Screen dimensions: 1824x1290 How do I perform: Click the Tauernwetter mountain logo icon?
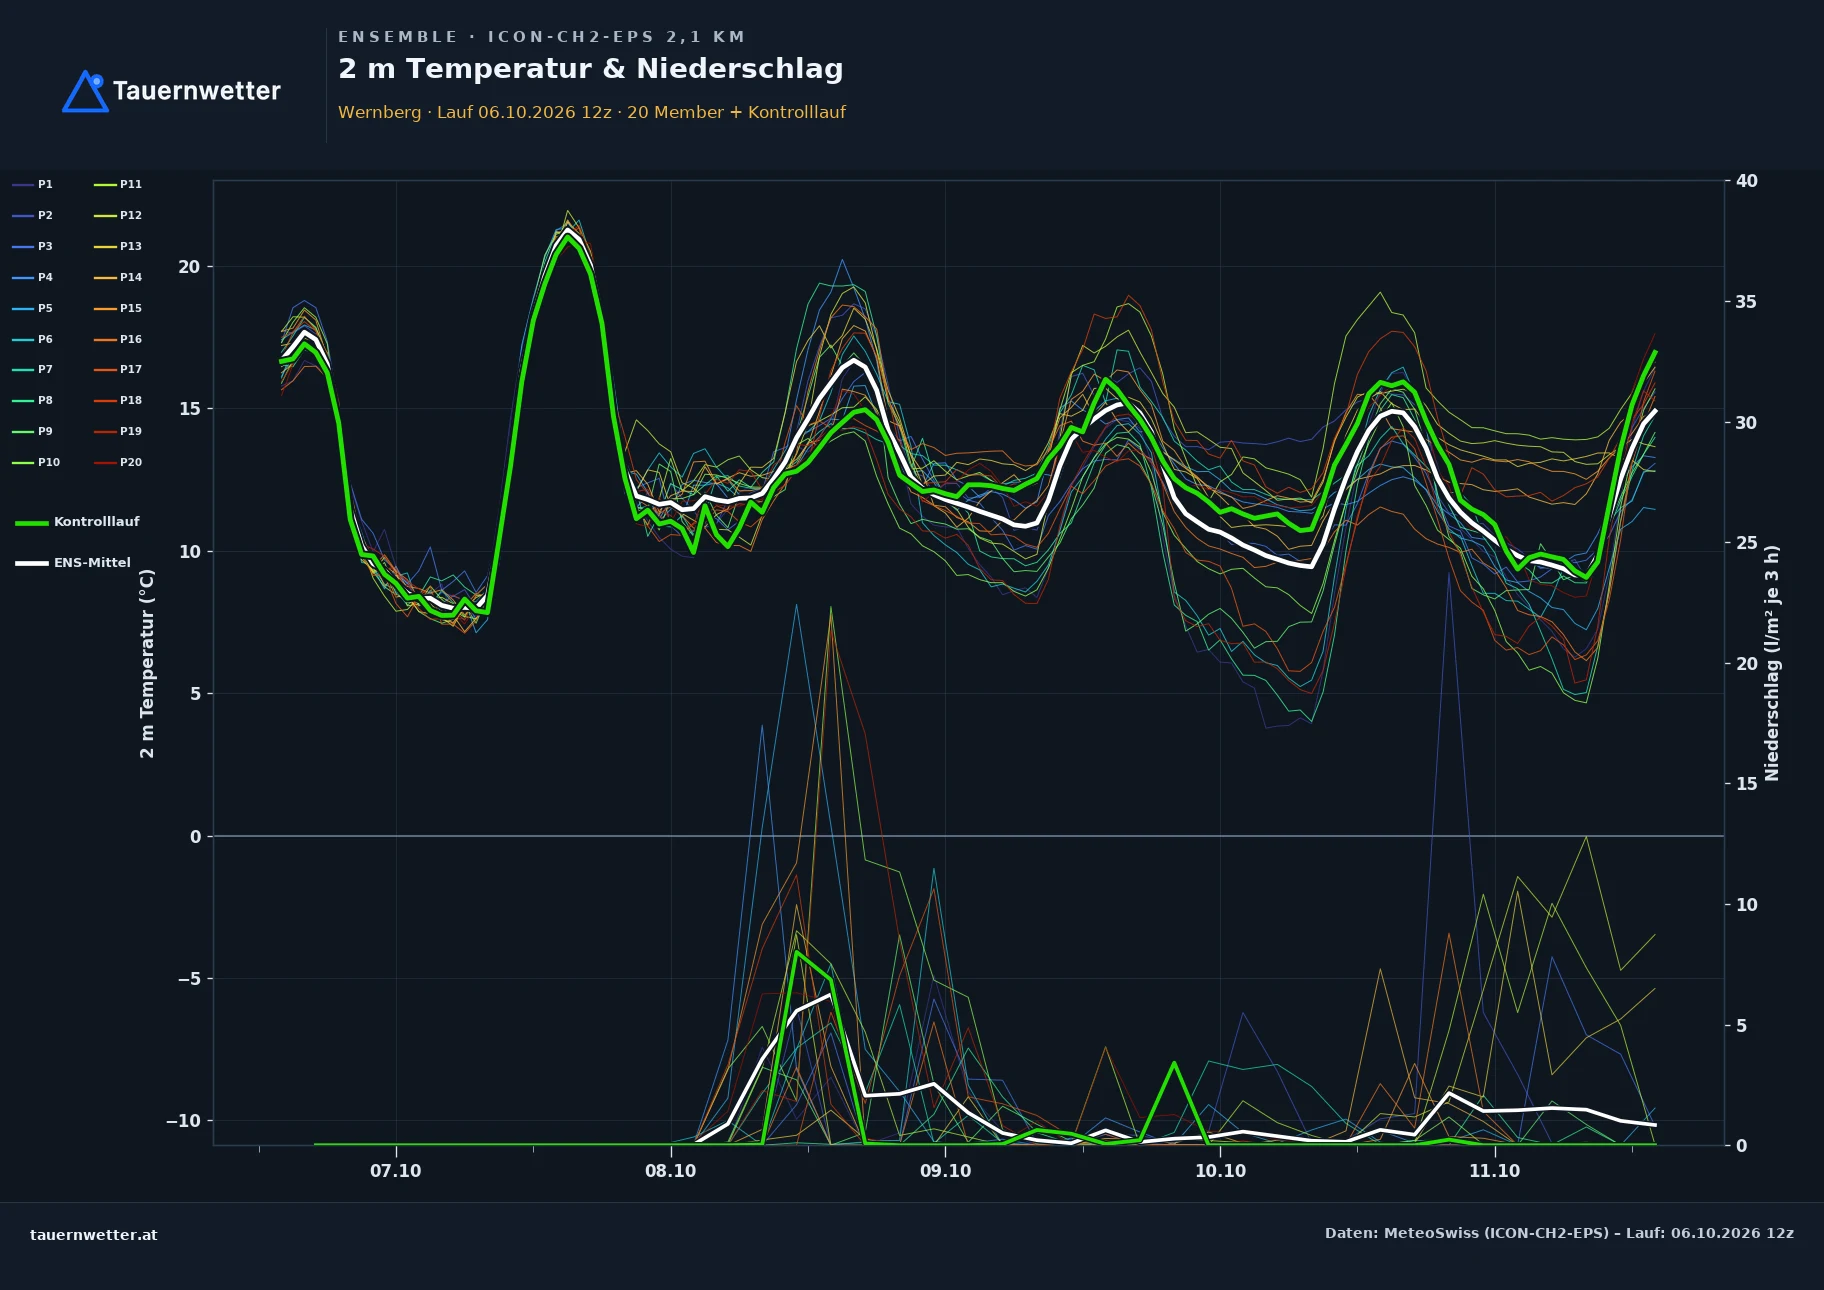pyautogui.click(x=85, y=91)
